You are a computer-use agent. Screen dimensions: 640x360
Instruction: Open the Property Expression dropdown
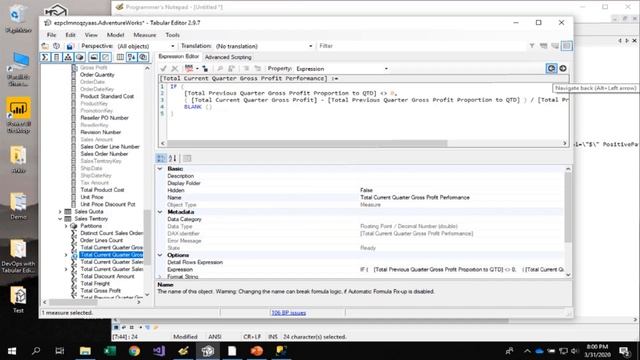point(386,69)
